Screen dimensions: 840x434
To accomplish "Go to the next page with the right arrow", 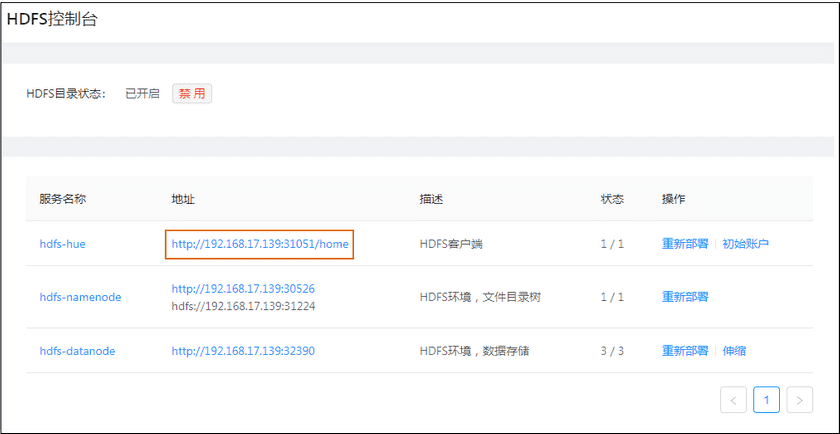I will [x=799, y=400].
